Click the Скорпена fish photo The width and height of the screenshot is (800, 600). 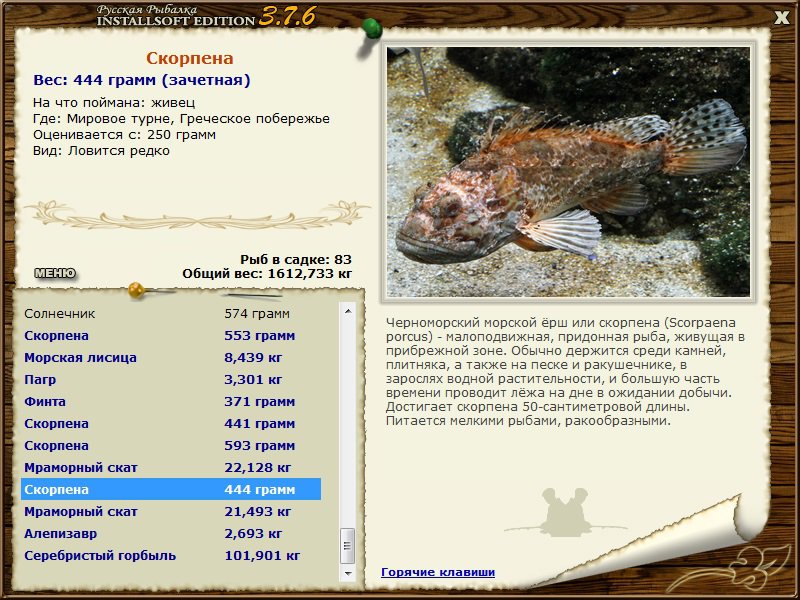click(x=568, y=172)
